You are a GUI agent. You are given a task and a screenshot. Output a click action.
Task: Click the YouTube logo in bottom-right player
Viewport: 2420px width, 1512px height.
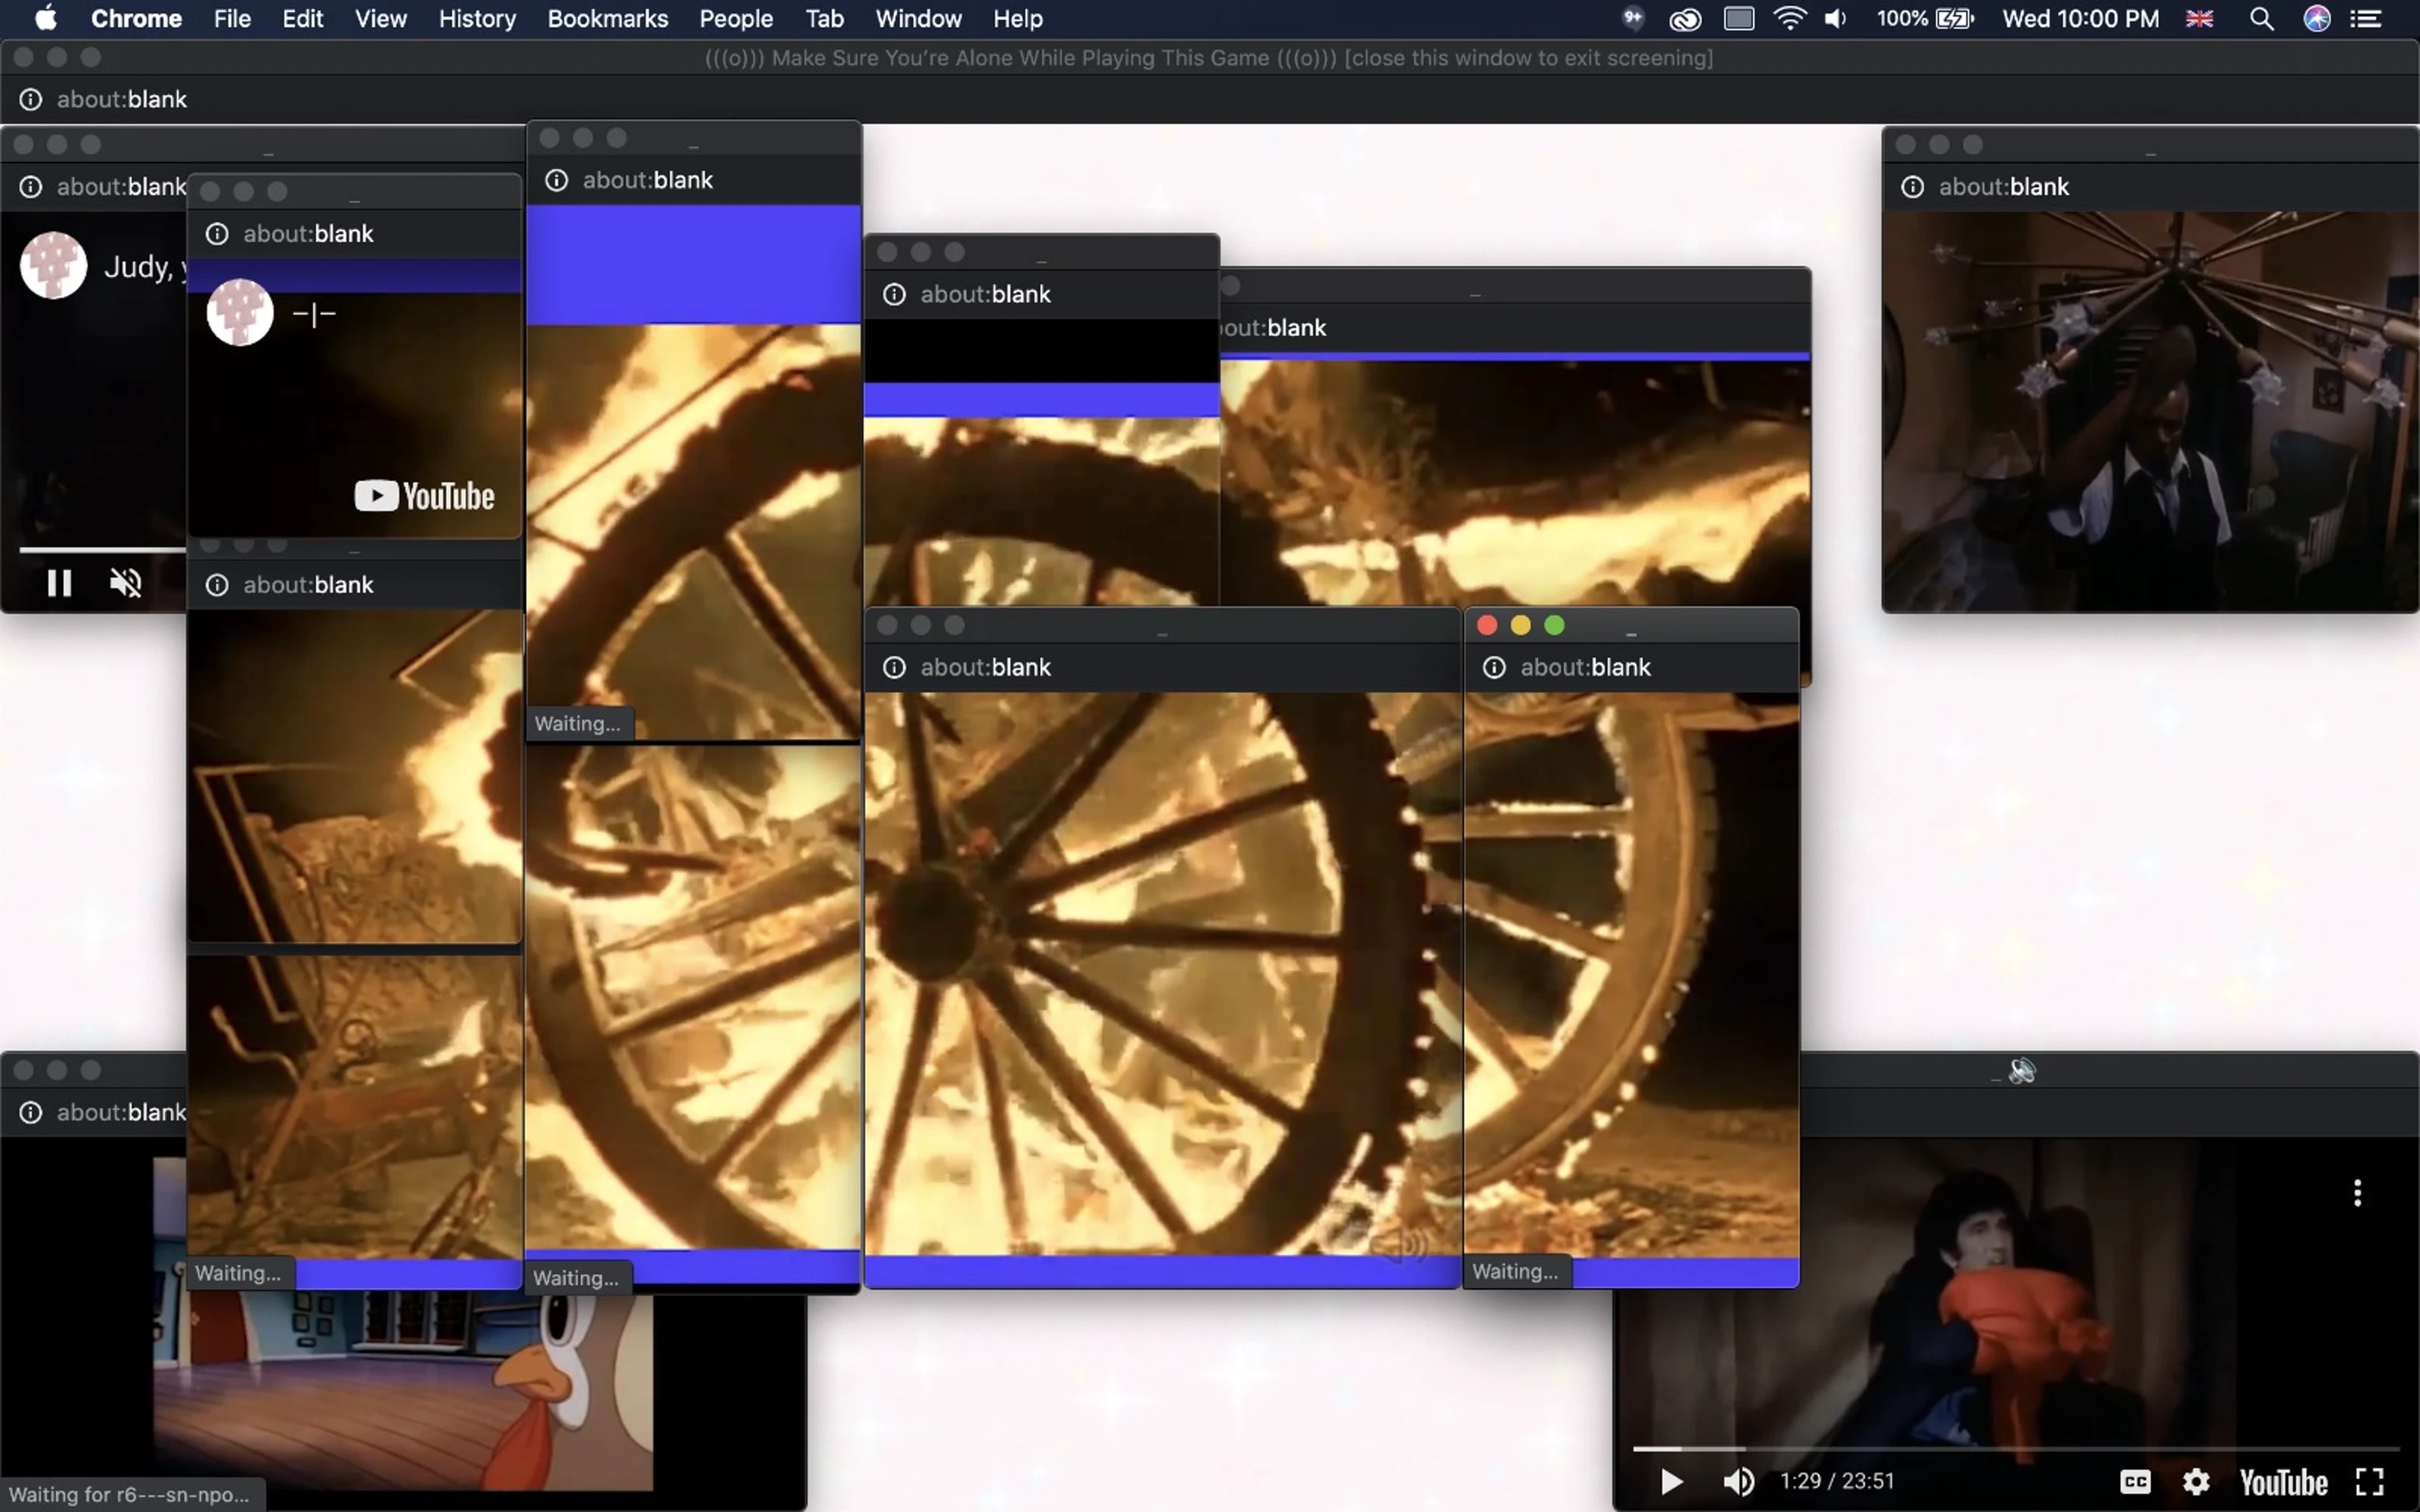[x=2283, y=1482]
